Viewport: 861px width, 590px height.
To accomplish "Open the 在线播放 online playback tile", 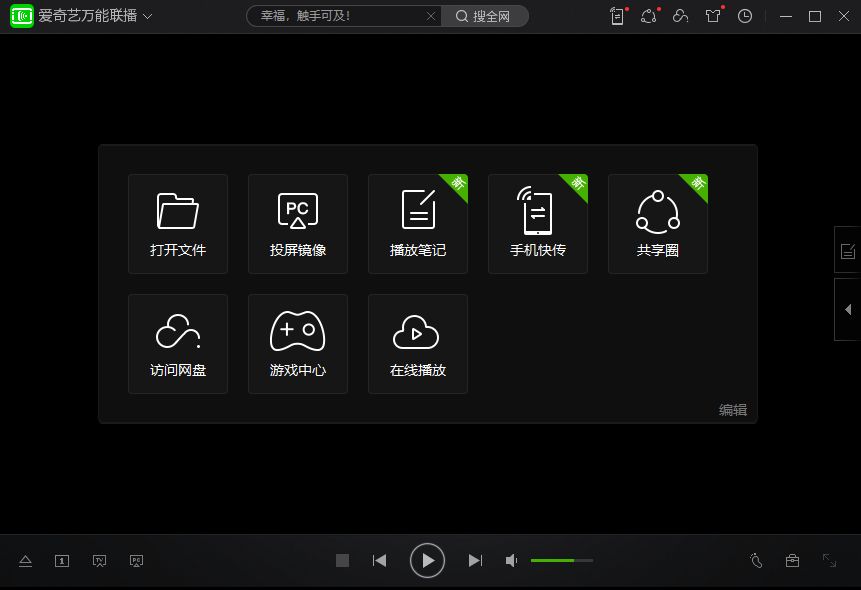I will coord(418,343).
